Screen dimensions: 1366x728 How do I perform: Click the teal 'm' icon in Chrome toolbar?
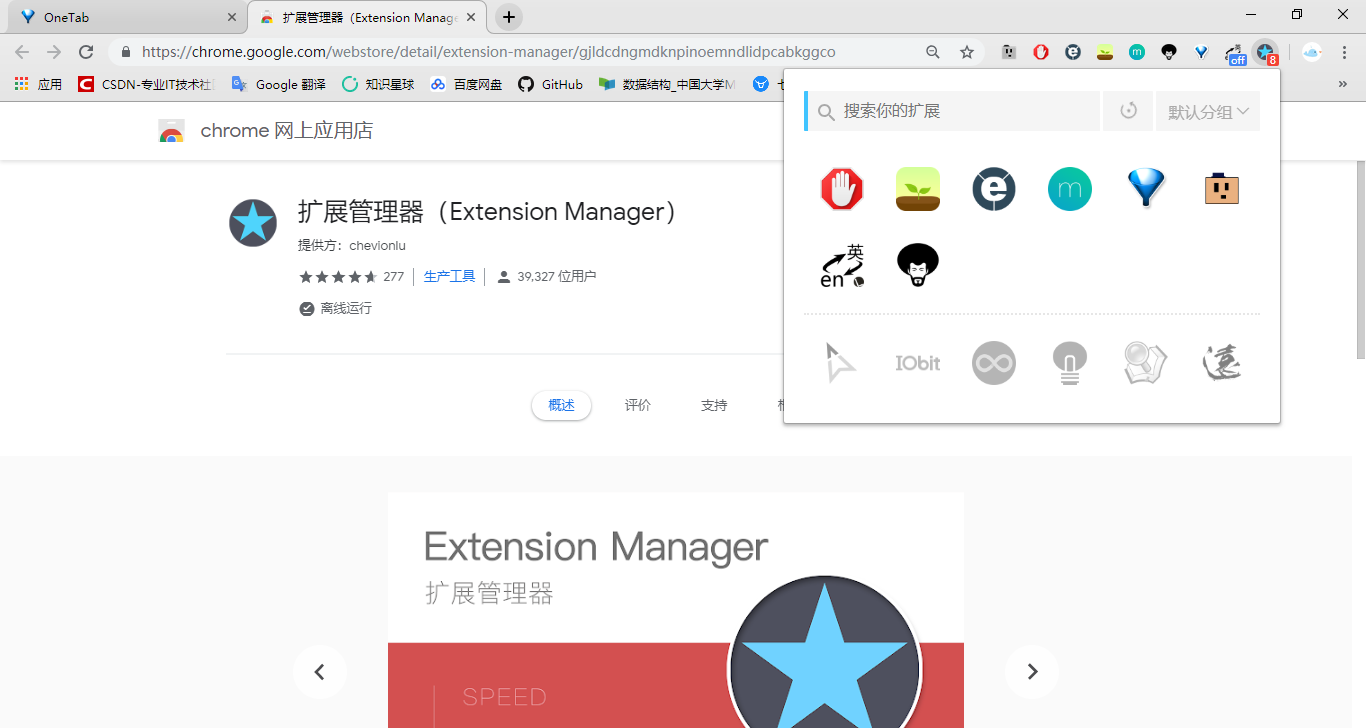pyautogui.click(x=1137, y=52)
